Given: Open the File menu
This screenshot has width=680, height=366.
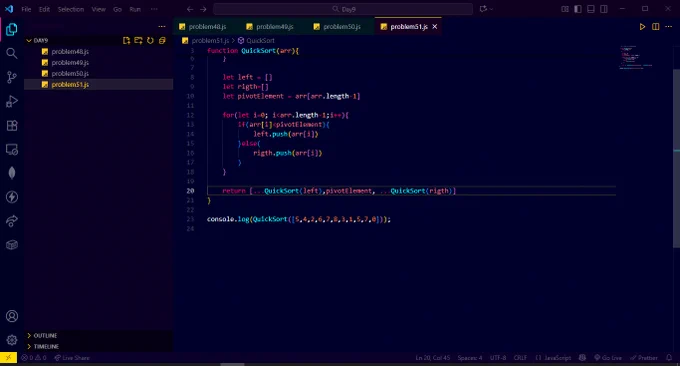Looking at the screenshot, I should (x=26, y=9).
